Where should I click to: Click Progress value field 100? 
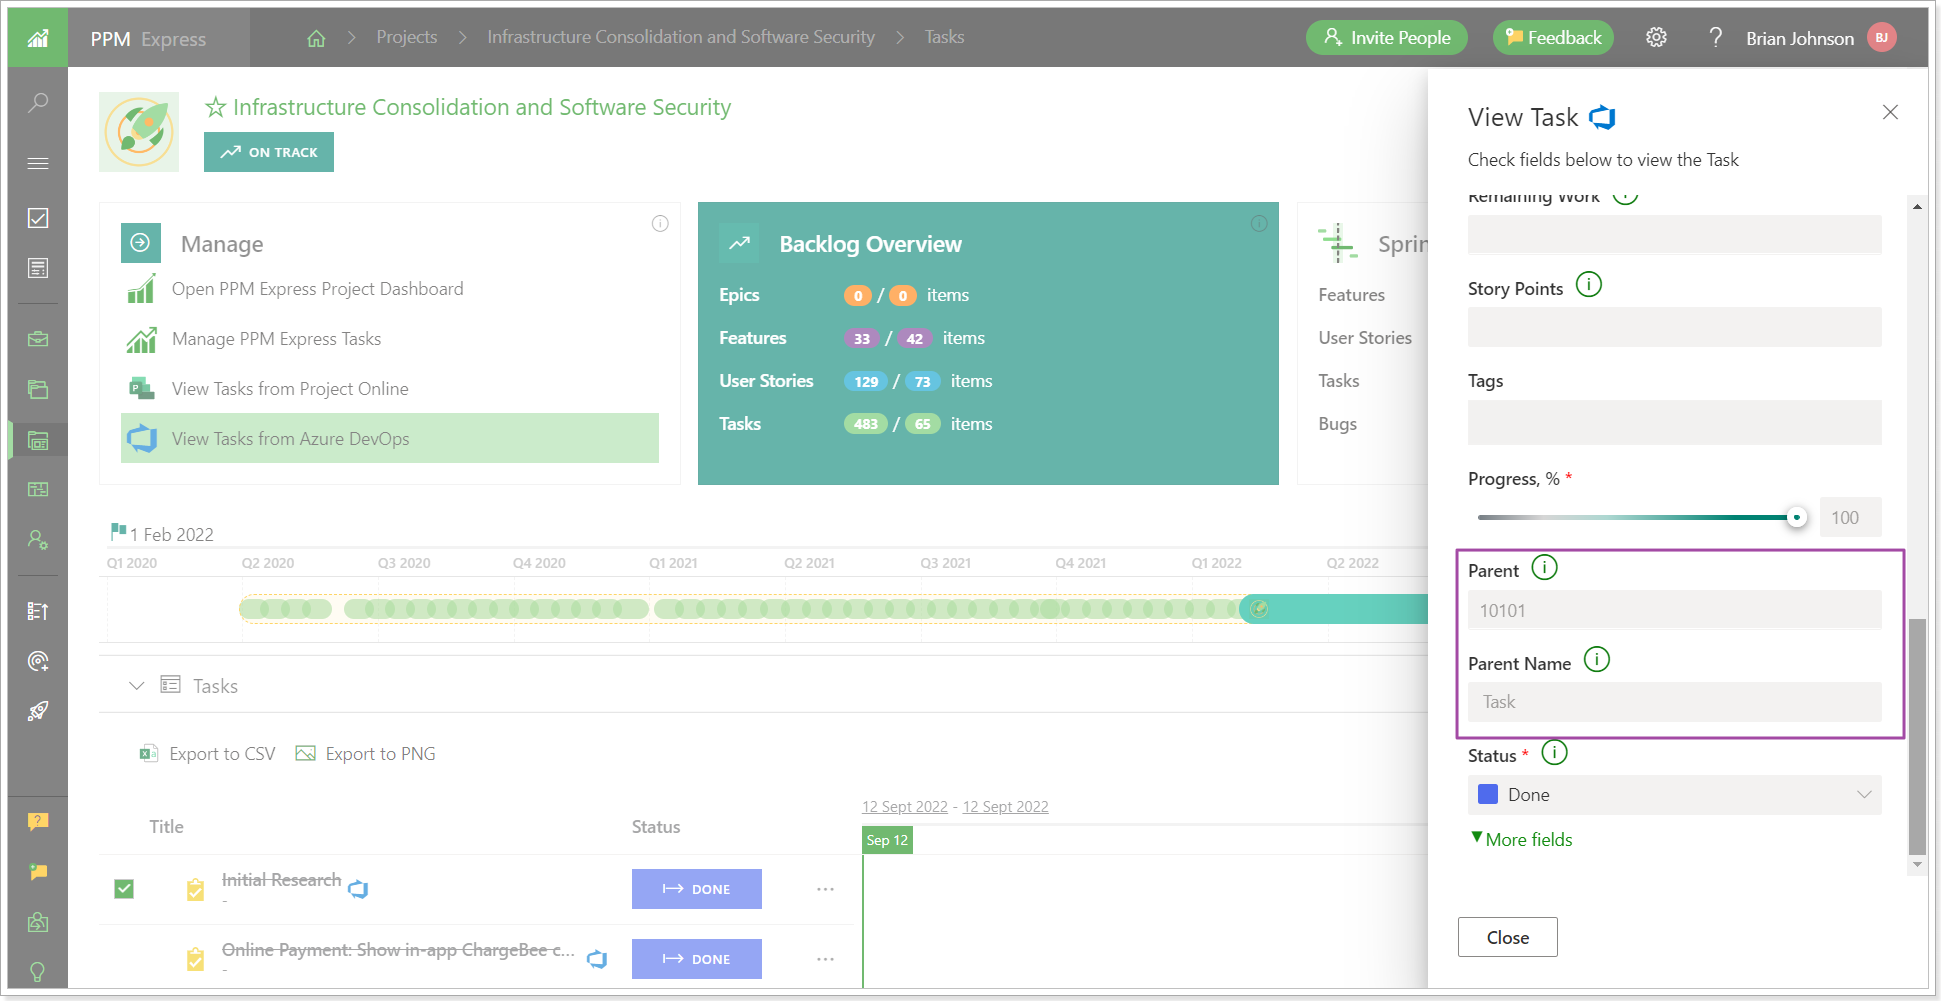(1851, 517)
